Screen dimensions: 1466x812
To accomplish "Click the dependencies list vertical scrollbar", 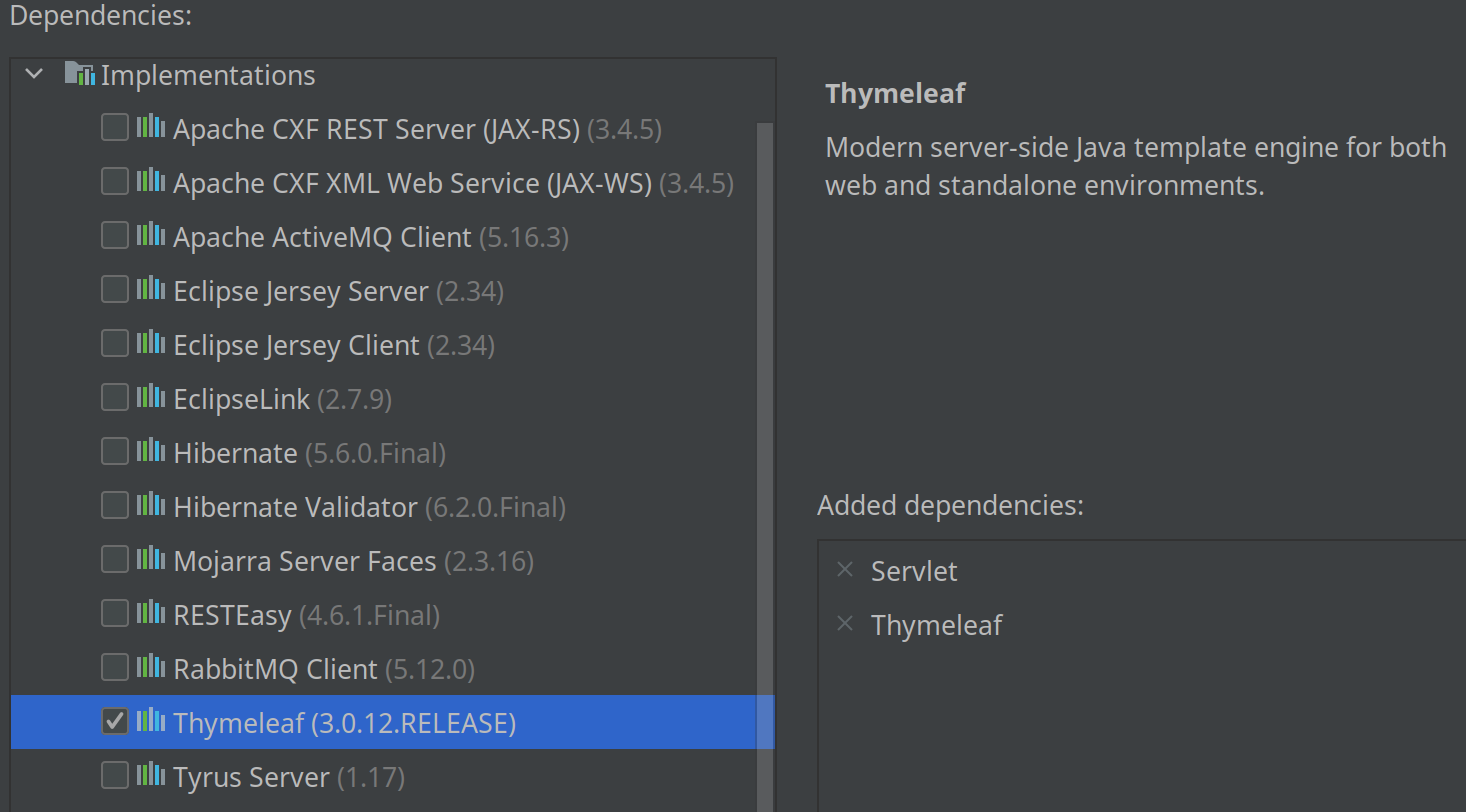I will click(x=765, y=400).
